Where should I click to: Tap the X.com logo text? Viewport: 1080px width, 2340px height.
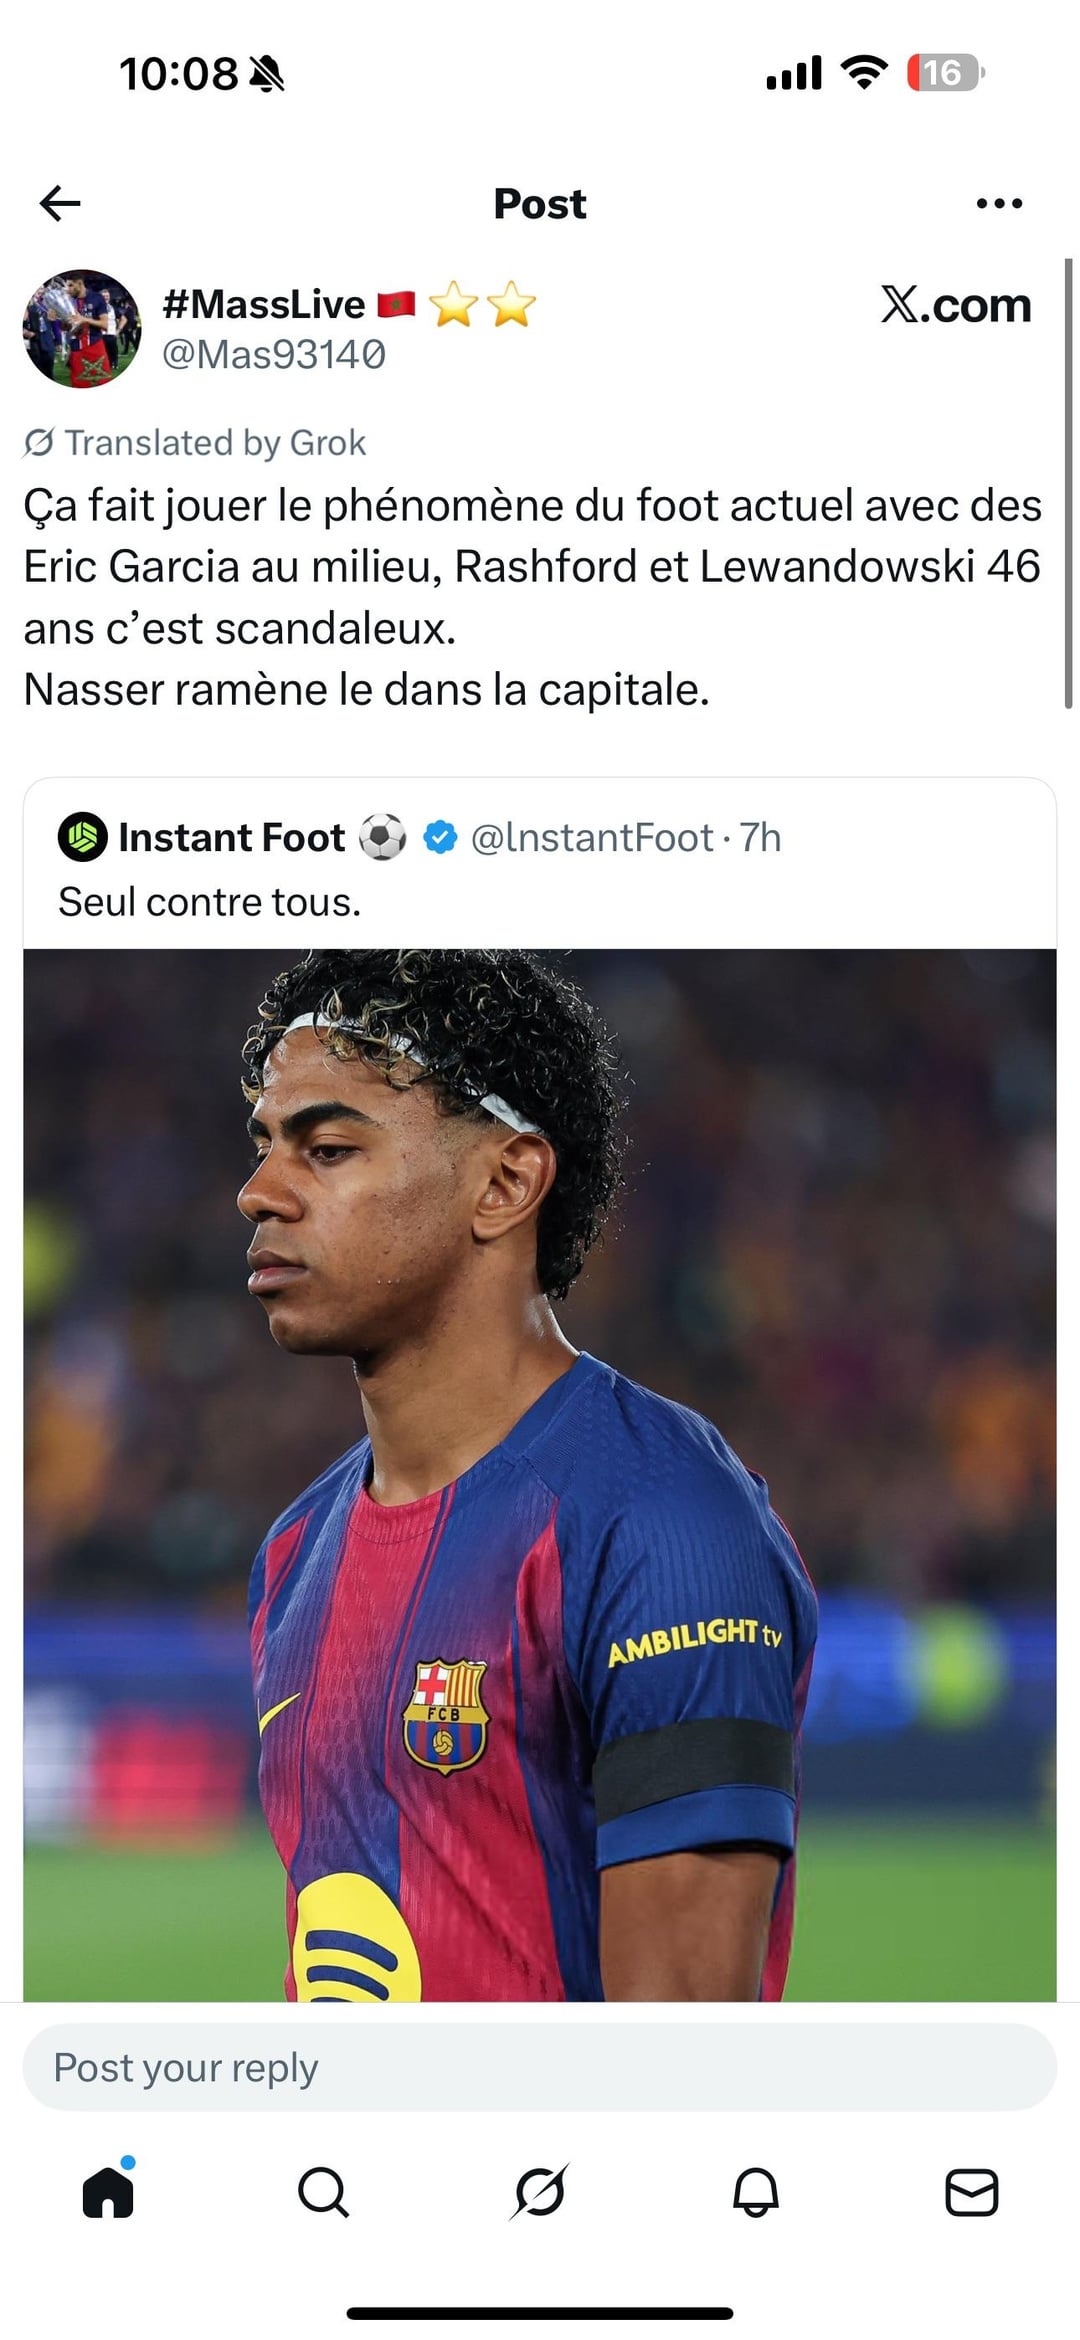[x=955, y=305]
